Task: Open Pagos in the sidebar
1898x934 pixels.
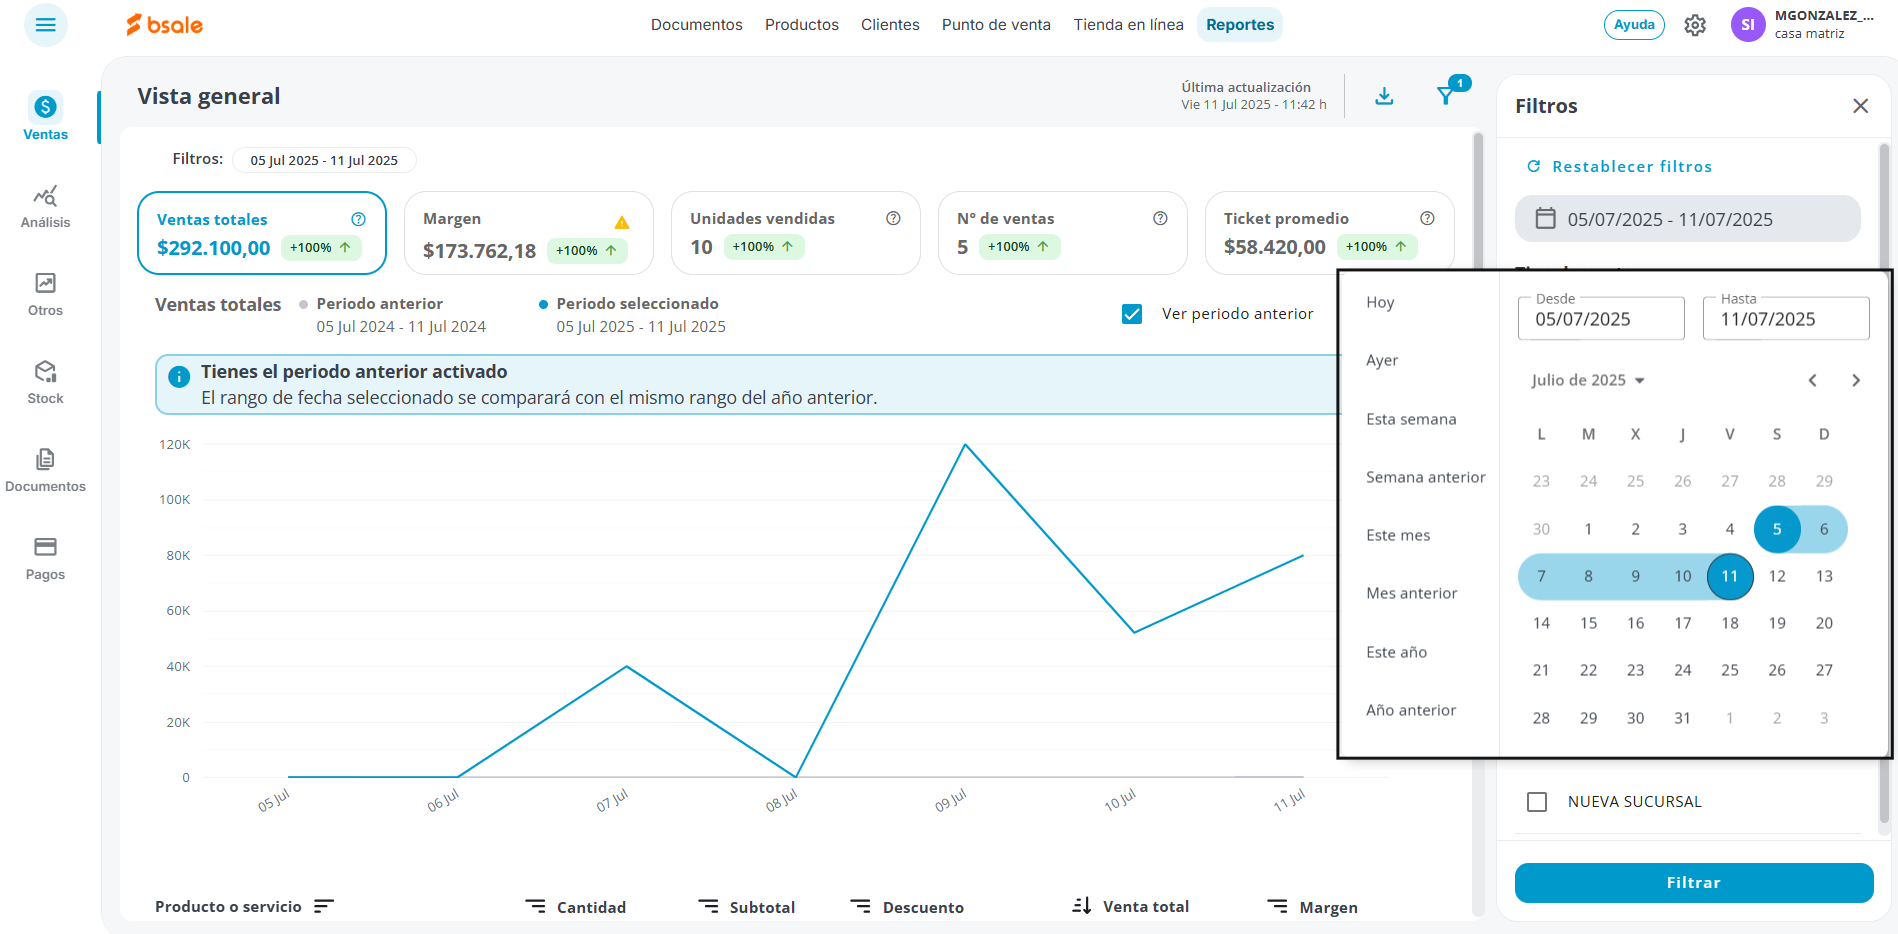Action: (x=46, y=558)
